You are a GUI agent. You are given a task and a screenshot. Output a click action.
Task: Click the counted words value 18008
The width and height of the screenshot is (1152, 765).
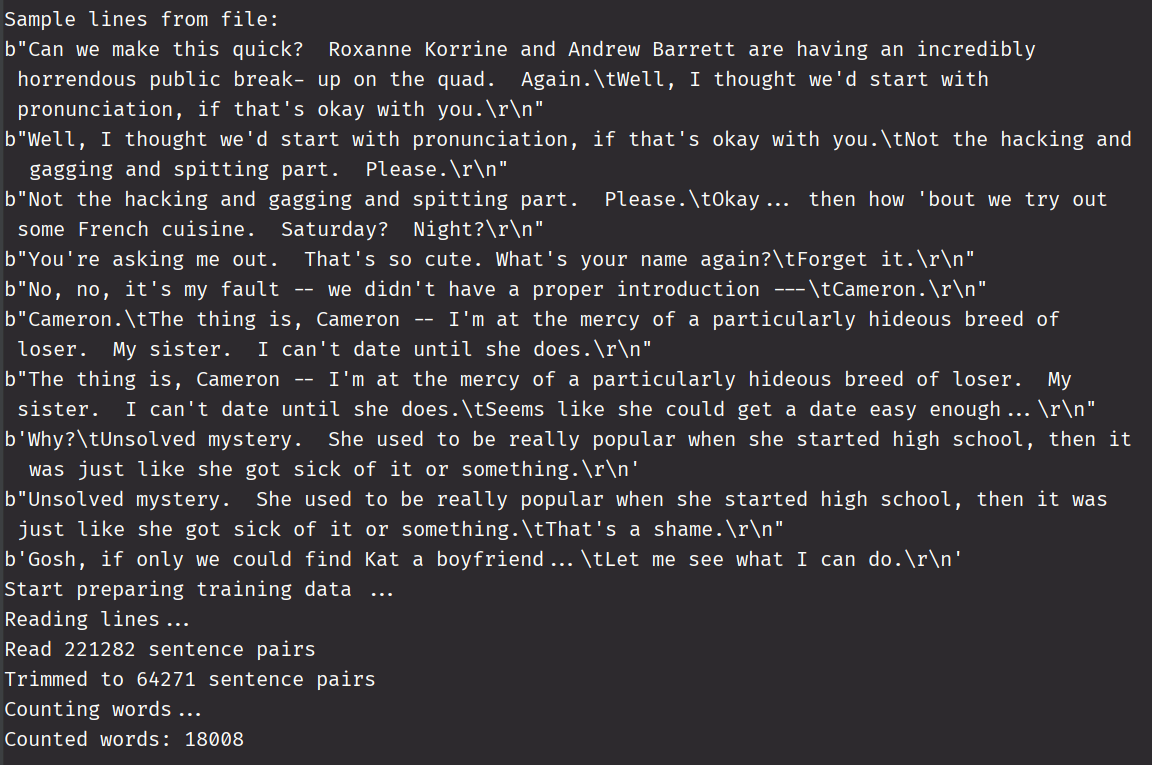click(214, 739)
